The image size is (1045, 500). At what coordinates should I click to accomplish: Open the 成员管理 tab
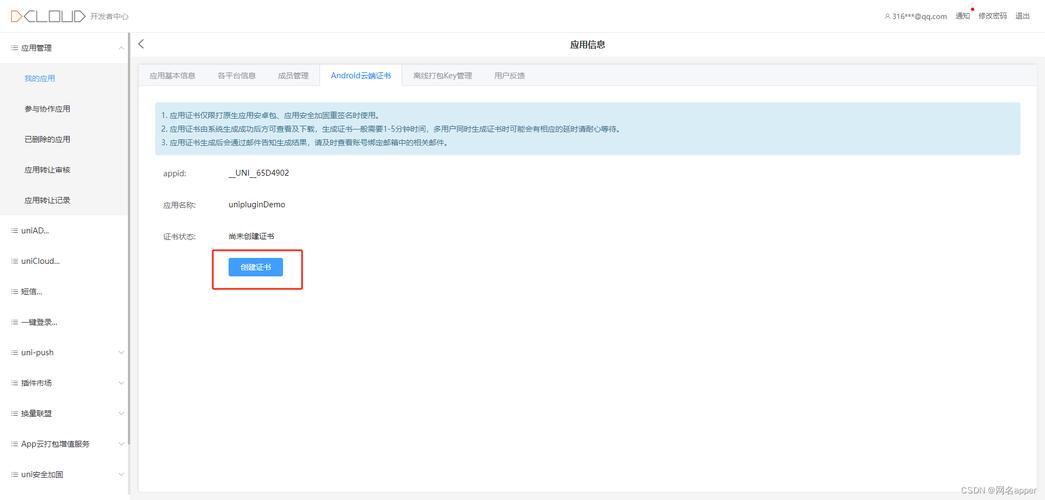[293, 76]
